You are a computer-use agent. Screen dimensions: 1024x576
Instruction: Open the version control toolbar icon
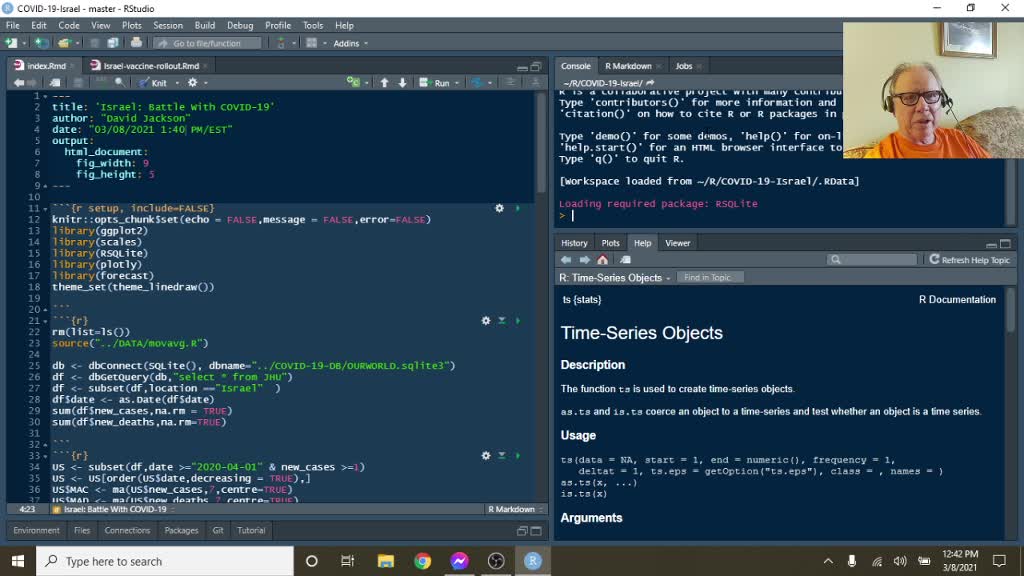[281, 43]
